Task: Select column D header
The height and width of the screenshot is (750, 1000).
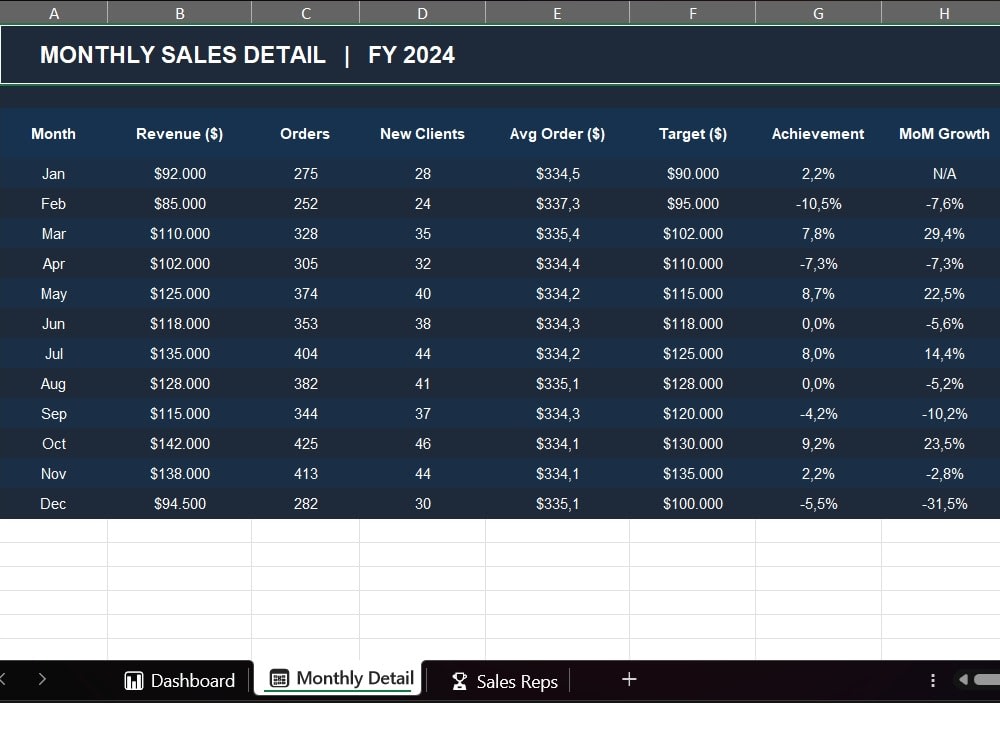Action: [422, 13]
